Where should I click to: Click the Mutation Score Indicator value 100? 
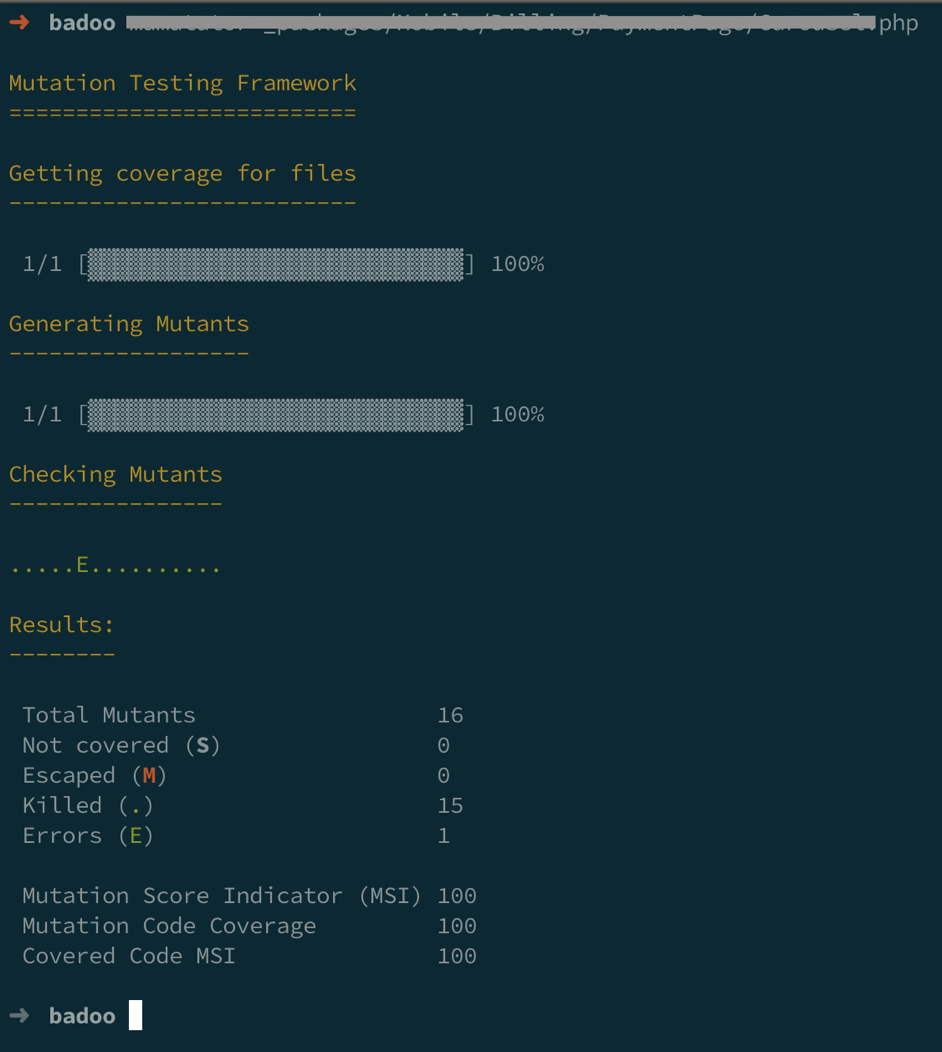coord(456,895)
